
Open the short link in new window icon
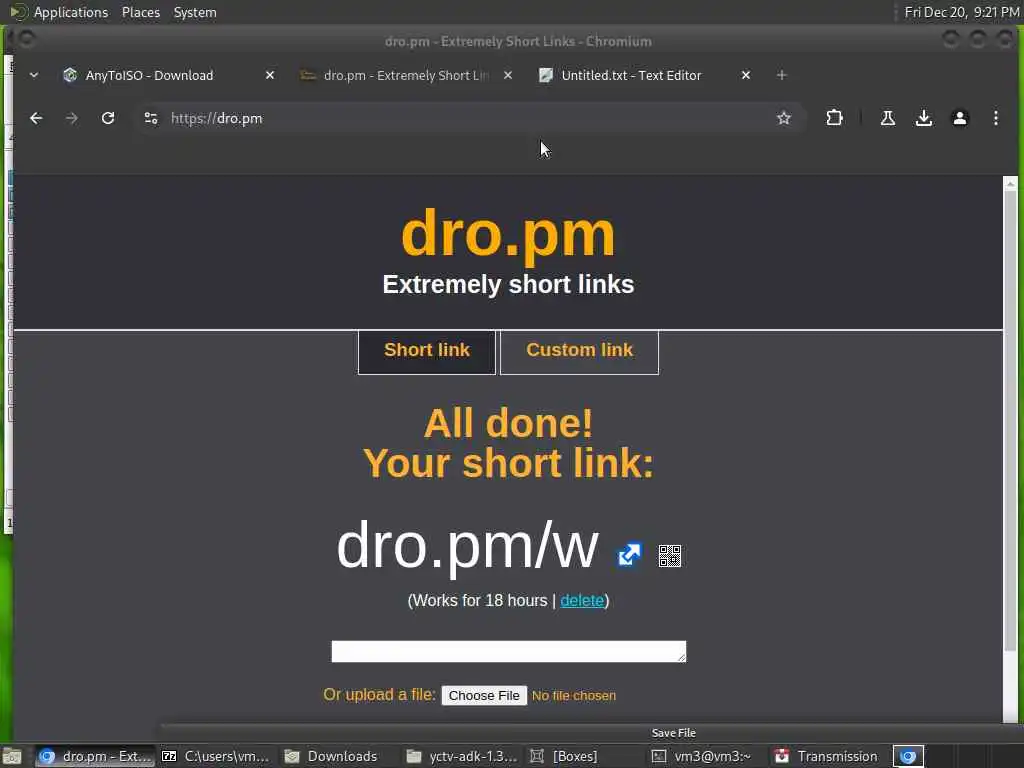pyautogui.click(x=630, y=555)
